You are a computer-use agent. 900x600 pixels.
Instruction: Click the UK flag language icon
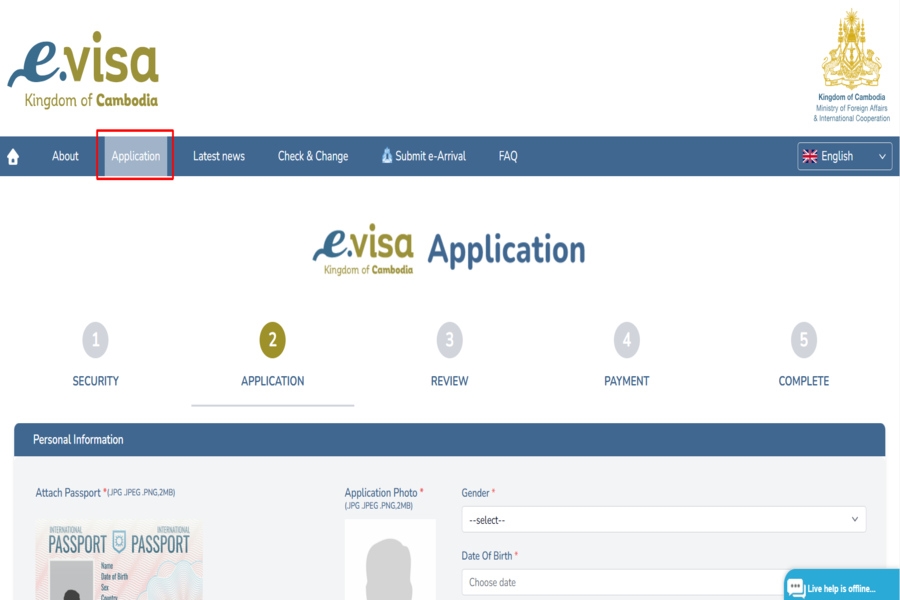tap(810, 156)
